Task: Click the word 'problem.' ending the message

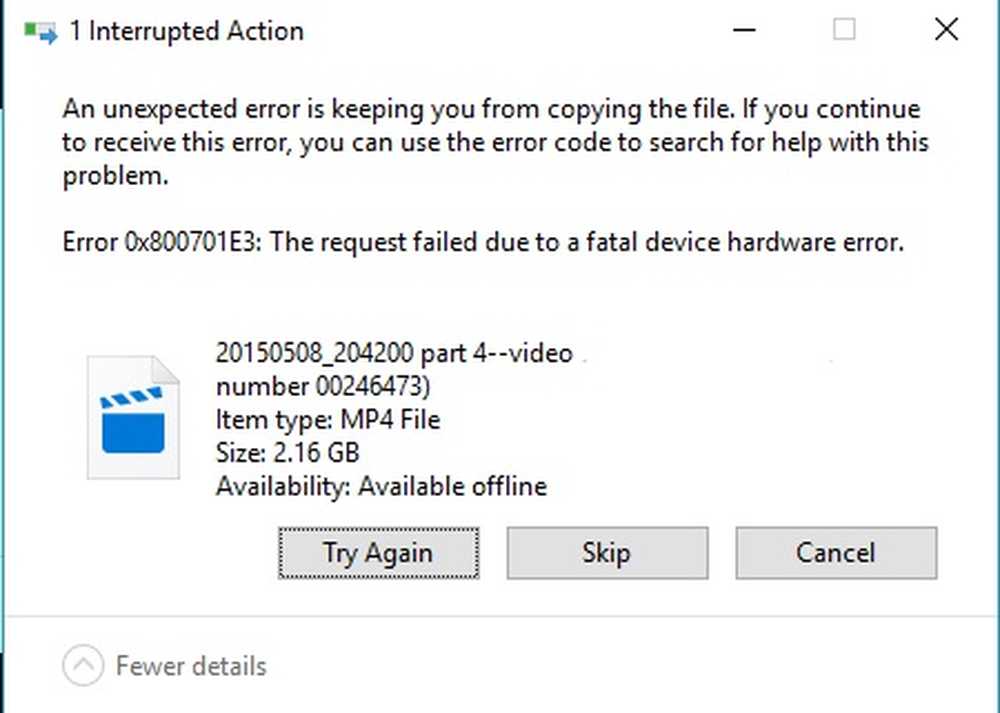Action: 115,177
